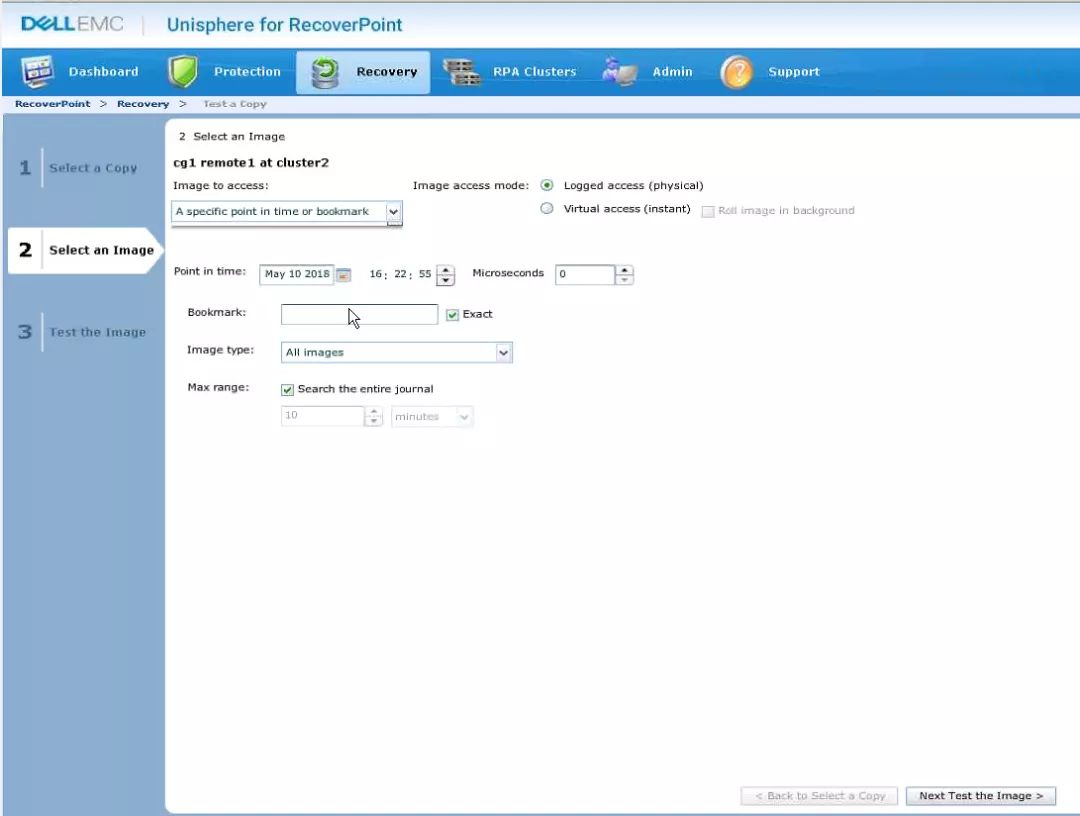
Task: Click Next Test the Image button
Action: pos(981,796)
